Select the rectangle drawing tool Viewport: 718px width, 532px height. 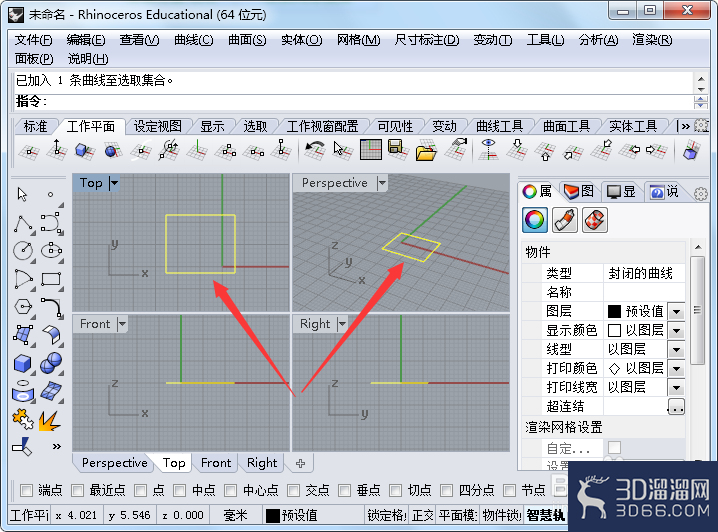pyautogui.click(x=51, y=279)
